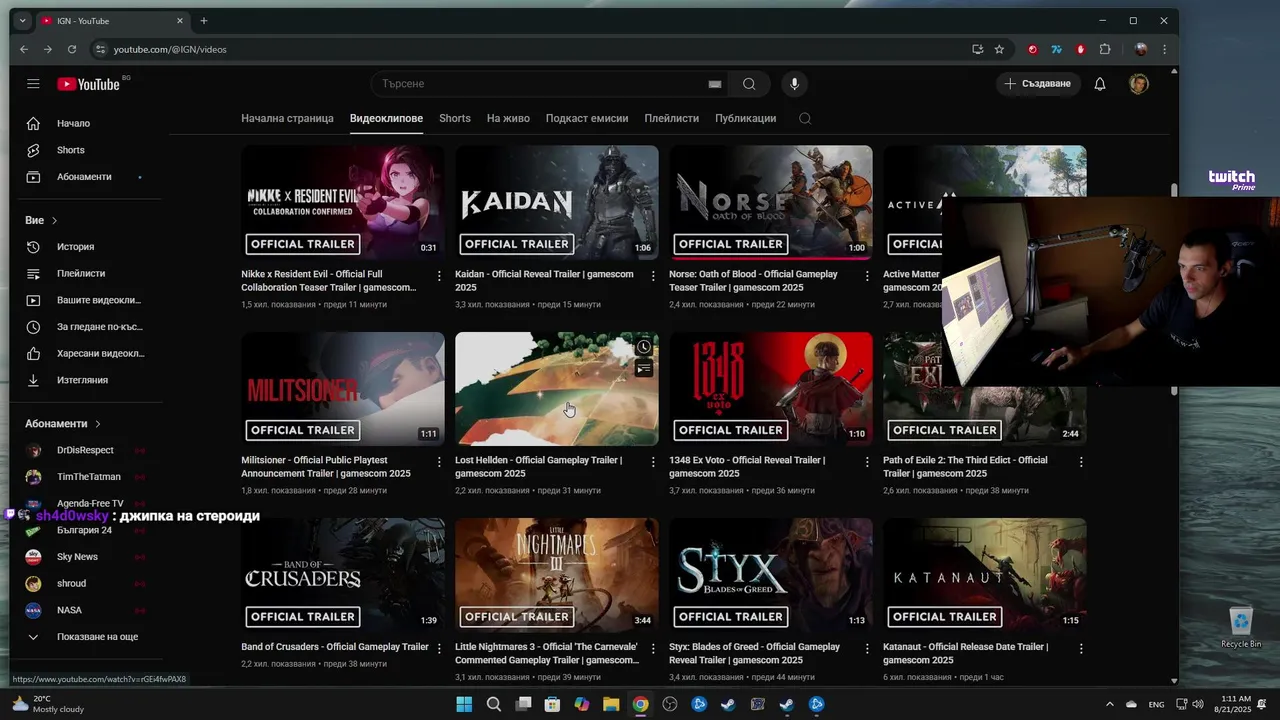Open options menu for Little Nightmares 3 video
This screenshot has width=1280, height=720.
tap(653, 648)
